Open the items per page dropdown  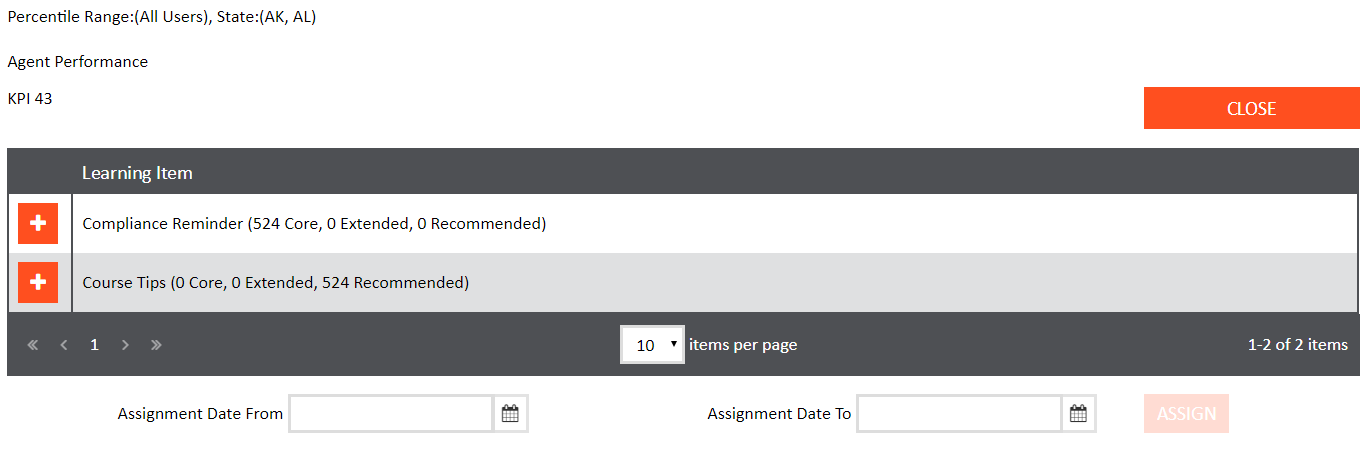(652, 345)
